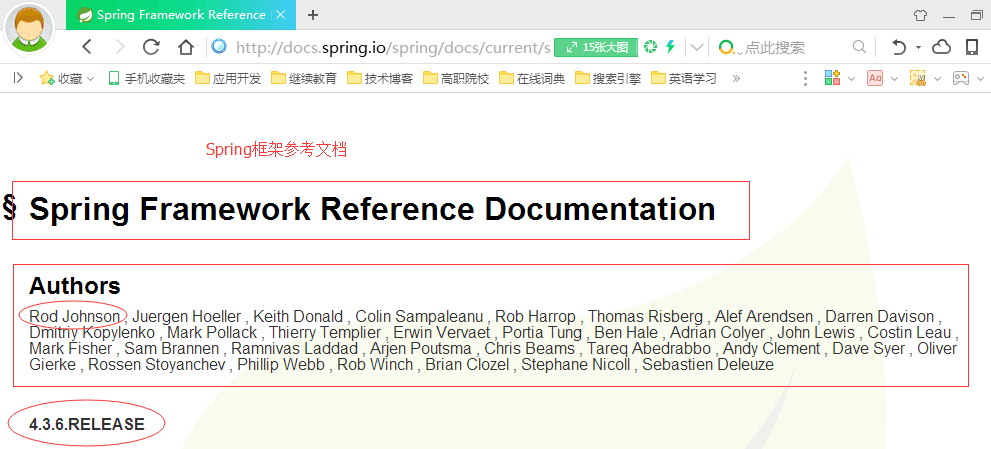Open the search engine selector icon
Image resolution: width=991 pixels, height=449 pixels.
coord(726,47)
